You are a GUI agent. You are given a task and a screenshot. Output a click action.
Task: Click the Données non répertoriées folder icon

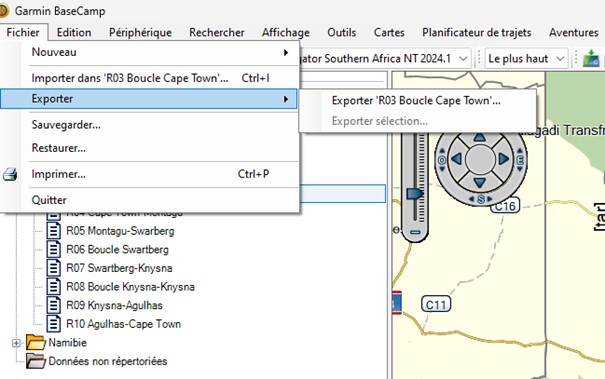[35, 361]
